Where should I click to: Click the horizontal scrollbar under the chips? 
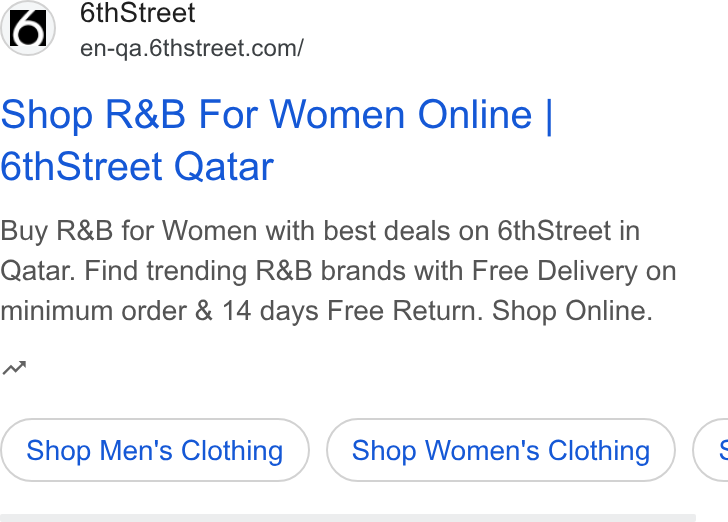(x=348, y=518)
